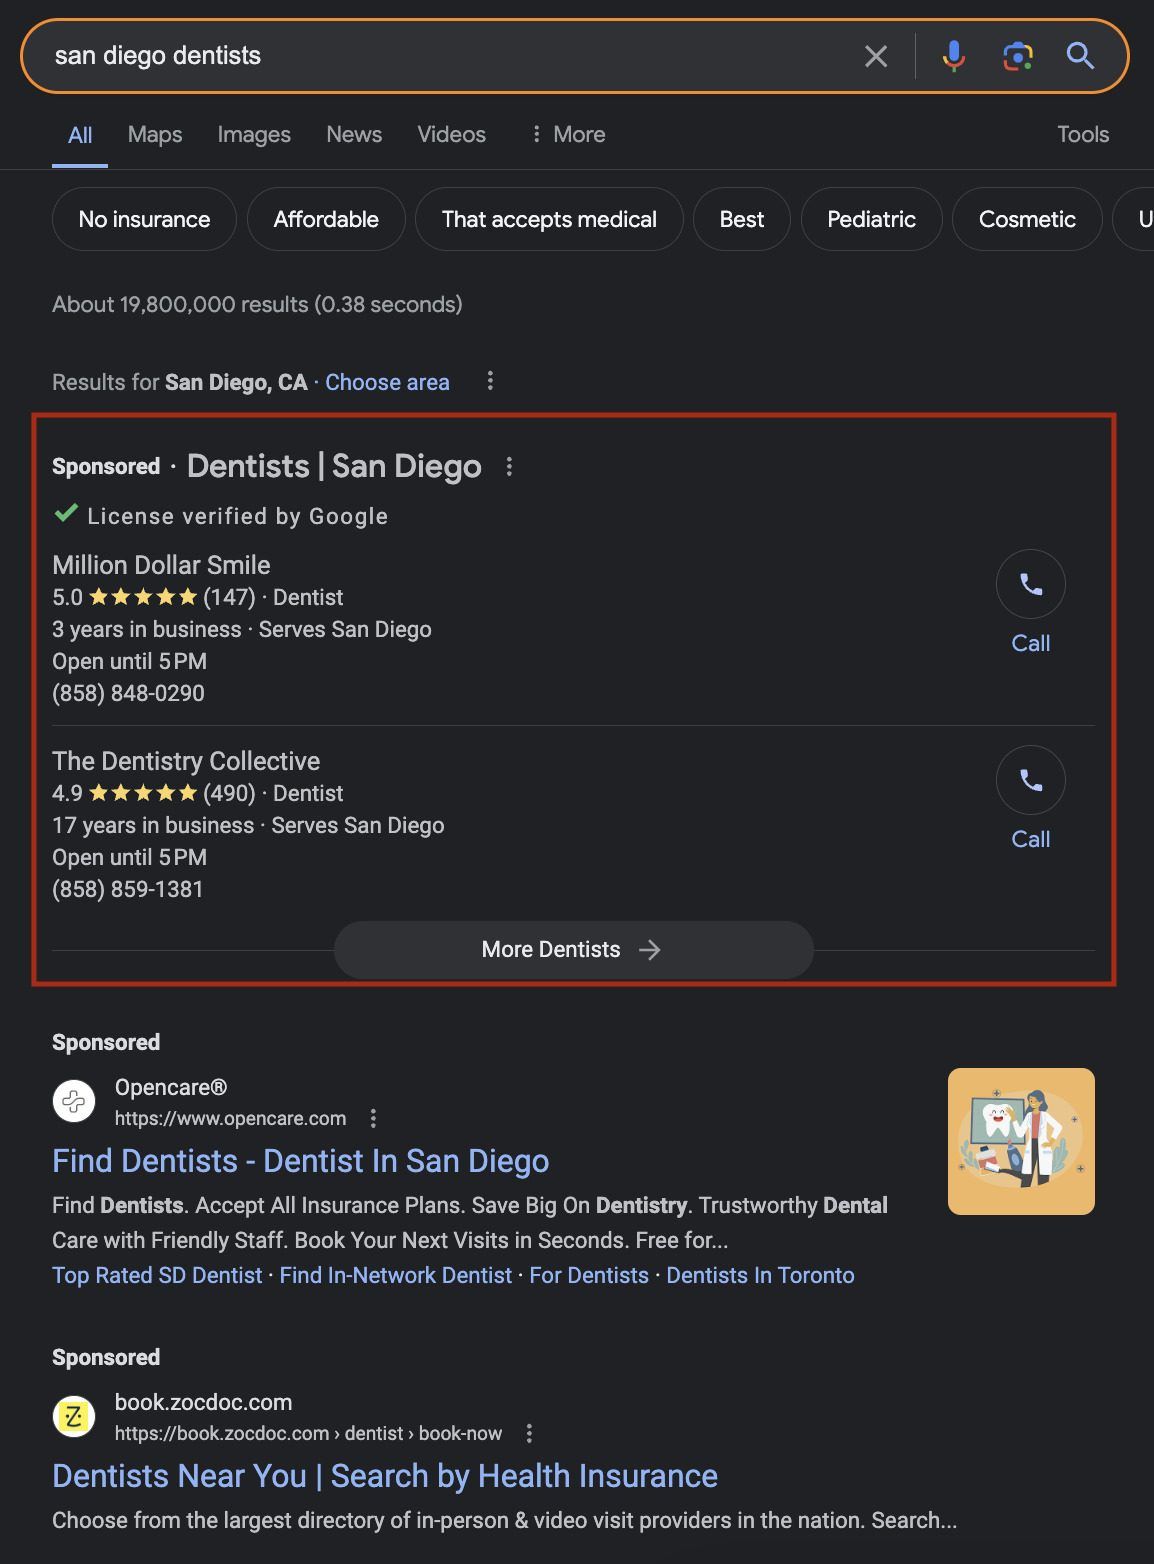Open Google Lens image search

[x=1017, y=56]
